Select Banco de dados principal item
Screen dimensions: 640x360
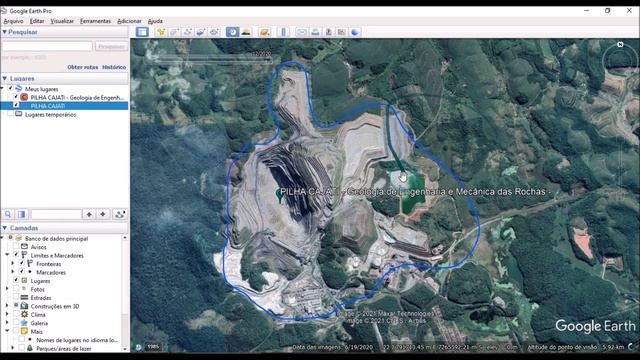56,238
